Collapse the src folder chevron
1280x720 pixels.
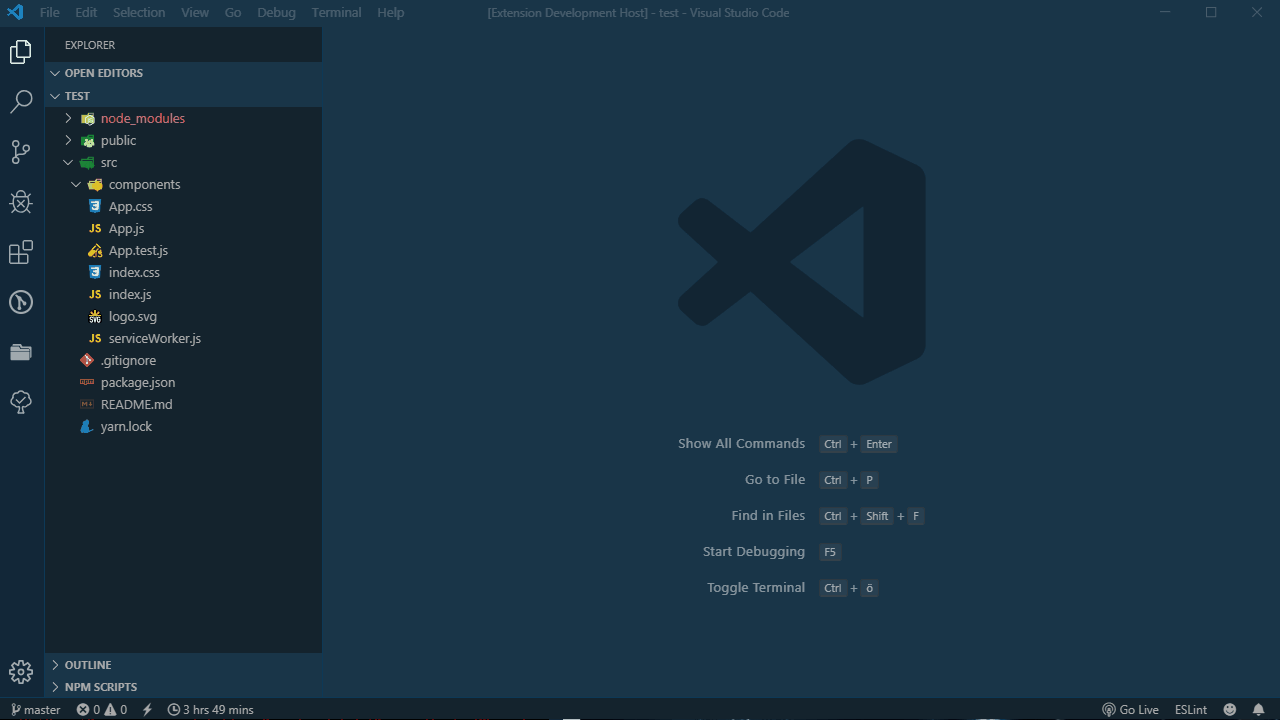point(68,162)
